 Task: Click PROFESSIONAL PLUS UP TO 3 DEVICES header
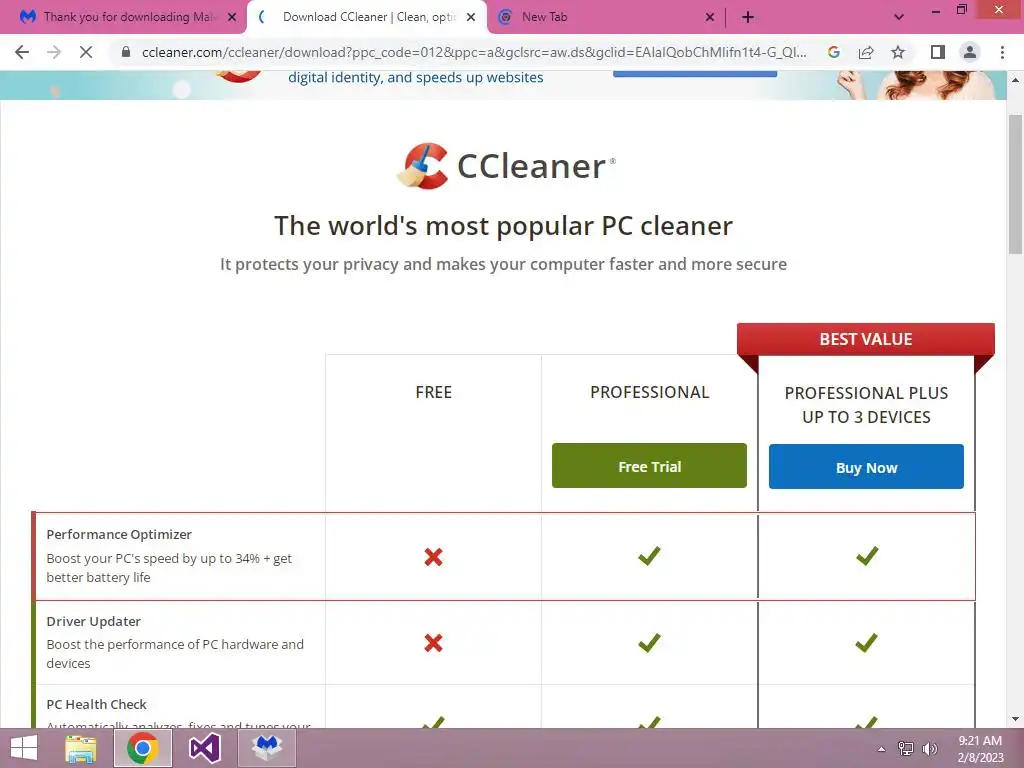(x=866, y=405)
